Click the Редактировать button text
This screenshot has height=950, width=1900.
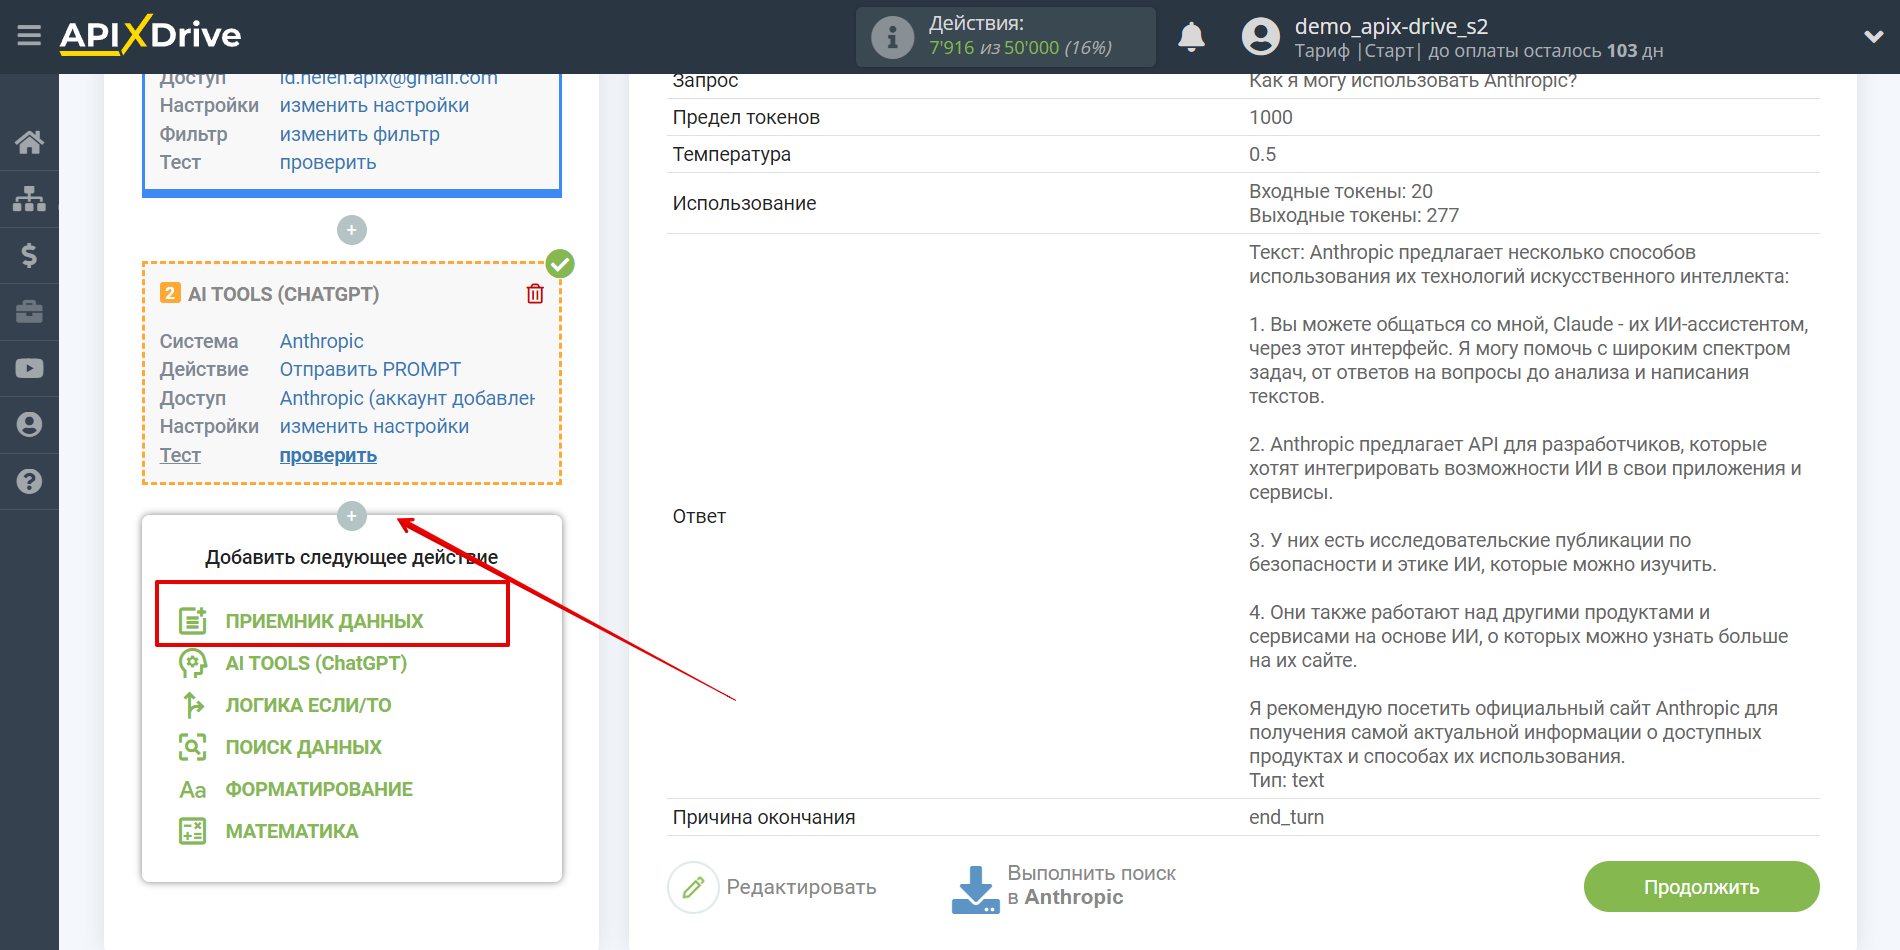[801, 887]
